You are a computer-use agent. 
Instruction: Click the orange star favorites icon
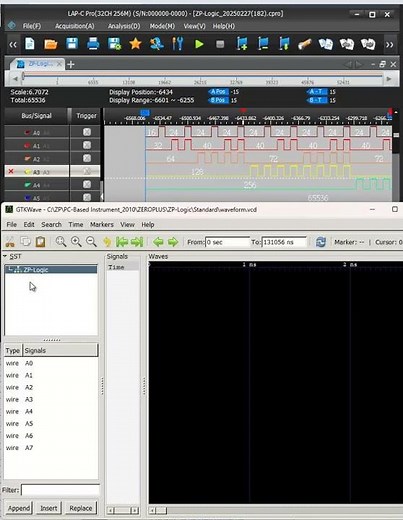pos(135,44)
